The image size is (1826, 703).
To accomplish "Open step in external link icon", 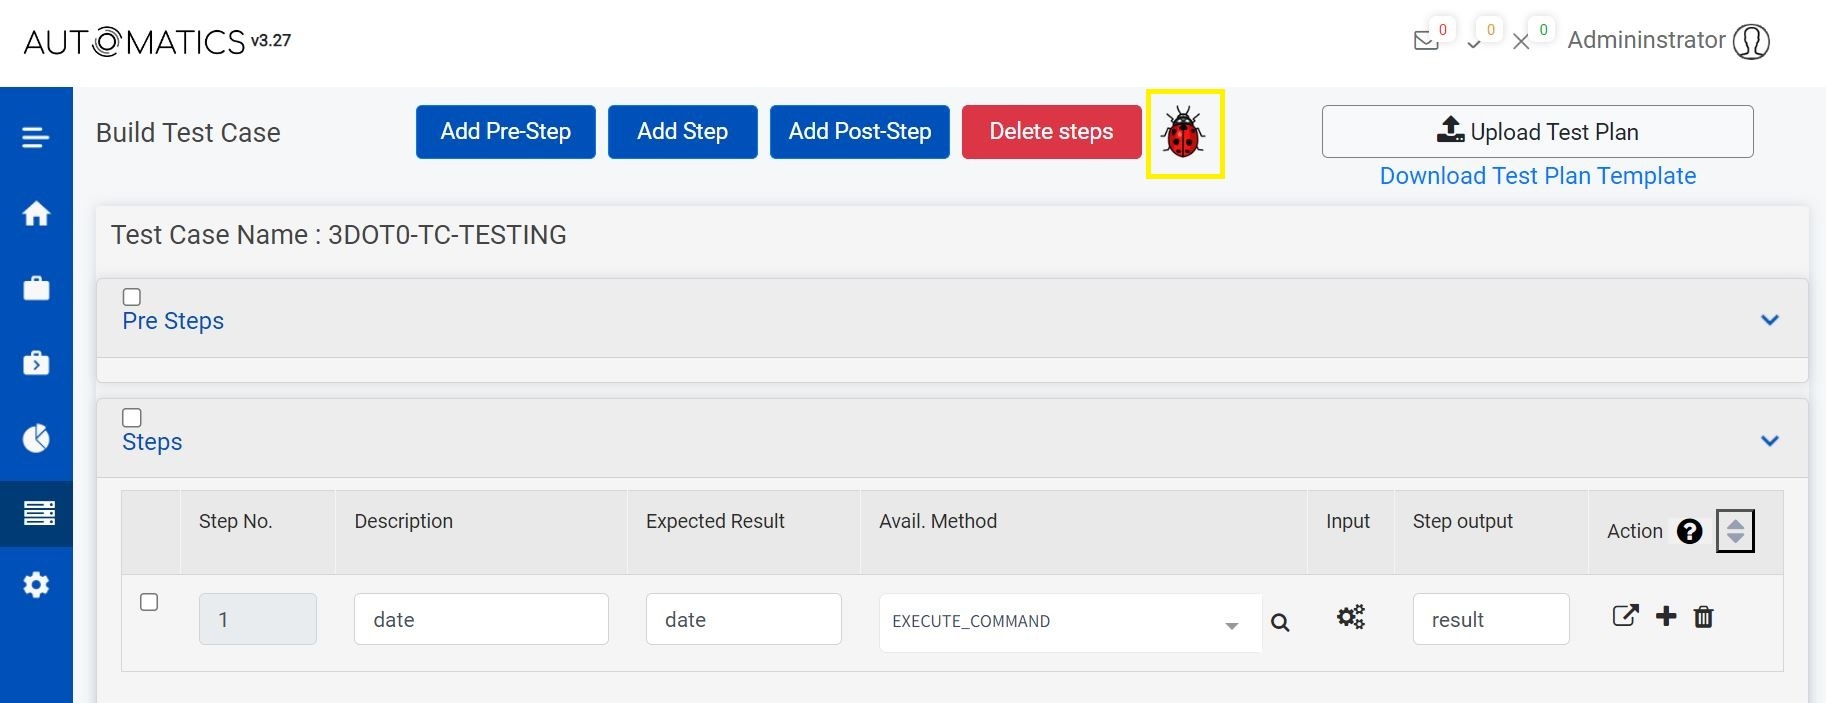I will 1625,616.
